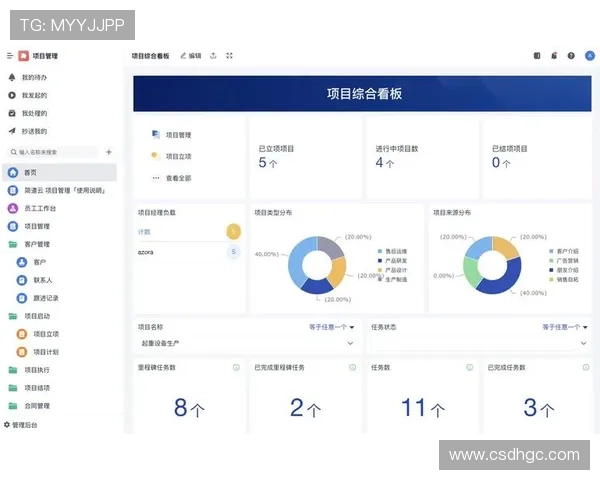Collapse sidebar with hamburger menu icon

point(10,56)
